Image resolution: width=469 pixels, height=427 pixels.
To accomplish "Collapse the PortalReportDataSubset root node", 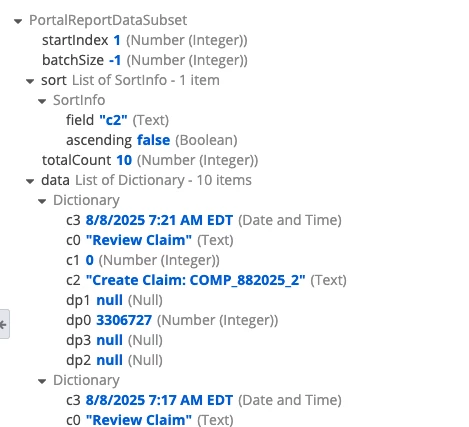I will [x=18, y=22].
